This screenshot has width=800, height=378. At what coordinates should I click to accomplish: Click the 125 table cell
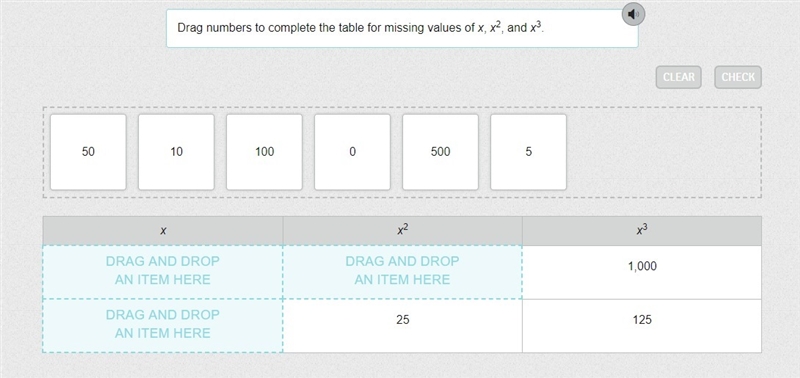click(x=642, y=325)
